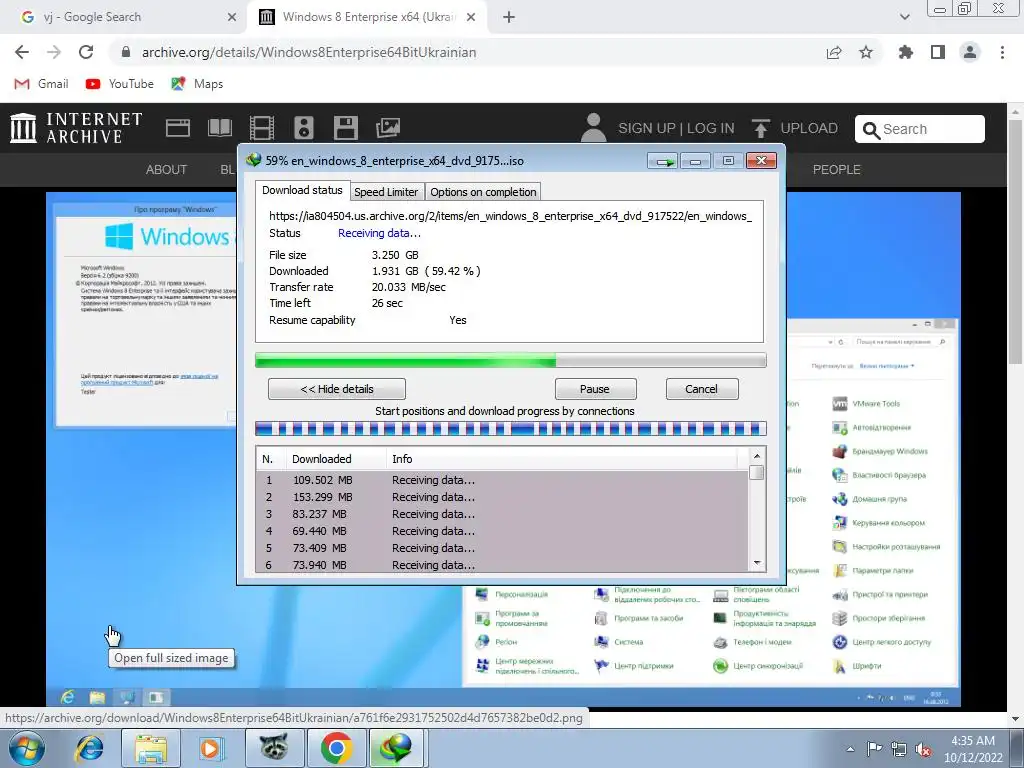
Task: Open the ABOUT menu item
Action: [x=166, y=170]
